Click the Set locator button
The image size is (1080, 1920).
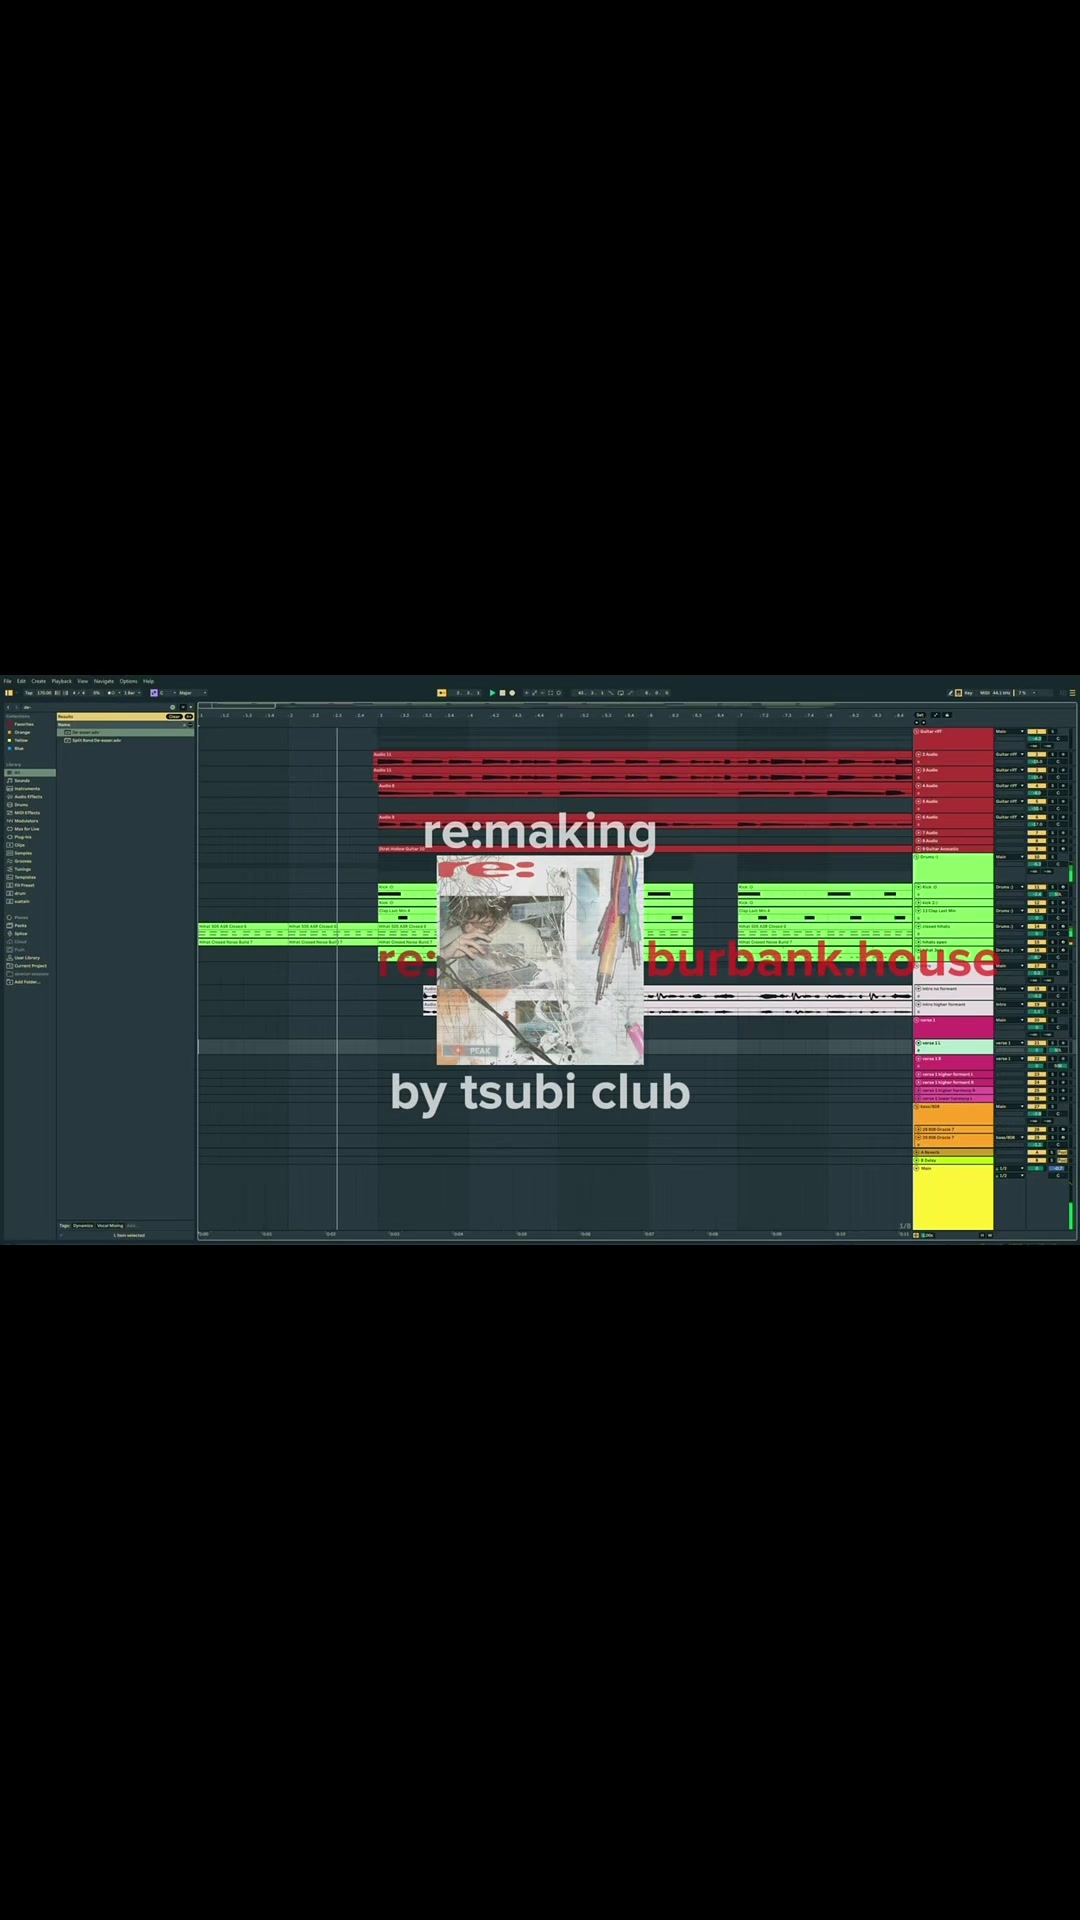[x=920, y=715]
